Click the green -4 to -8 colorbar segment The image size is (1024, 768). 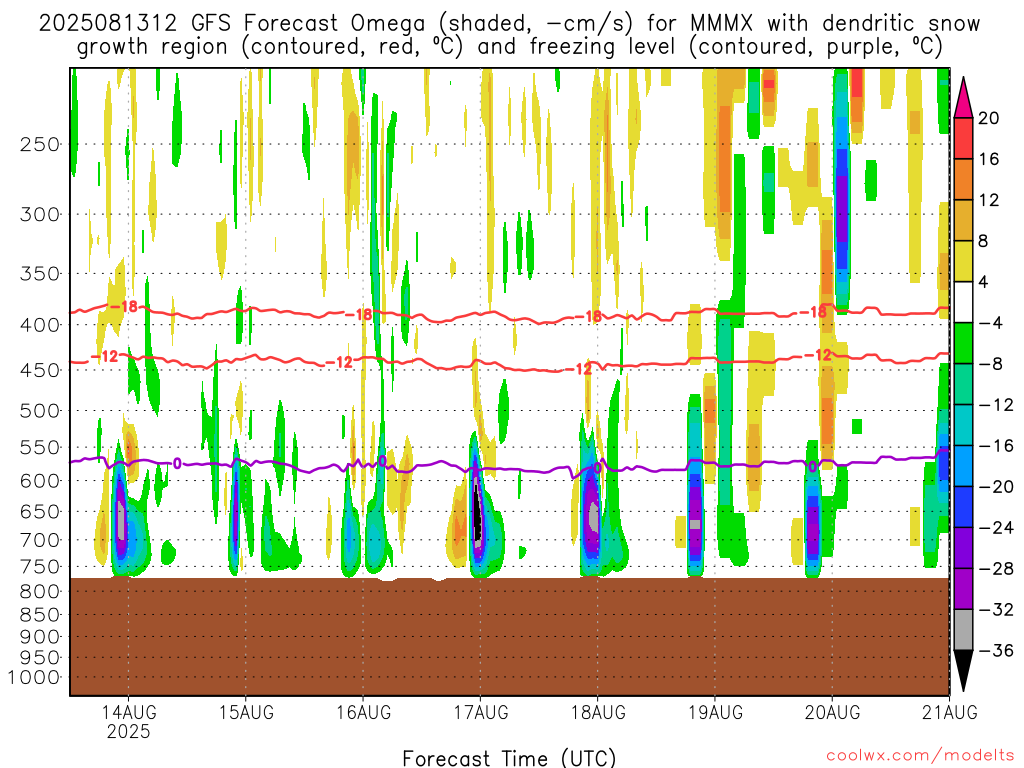pyautogui.click(x=963, y=344)
